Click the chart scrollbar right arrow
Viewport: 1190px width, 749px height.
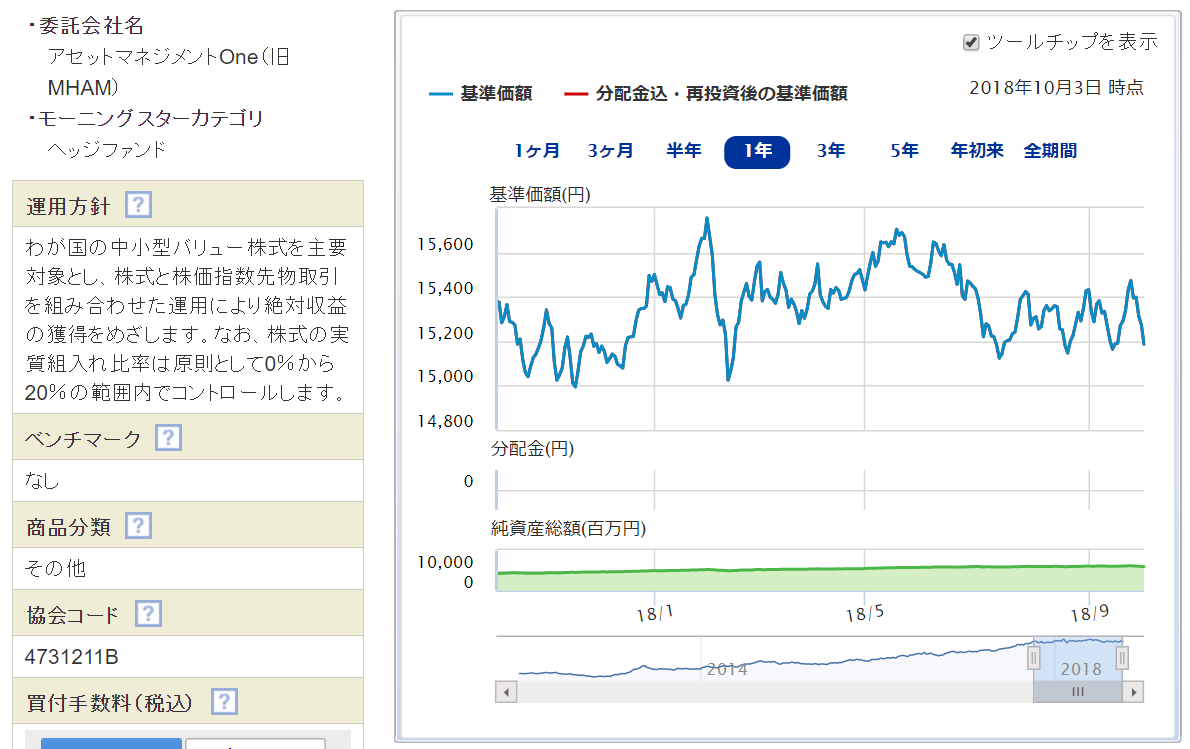tap(1133, 692)
